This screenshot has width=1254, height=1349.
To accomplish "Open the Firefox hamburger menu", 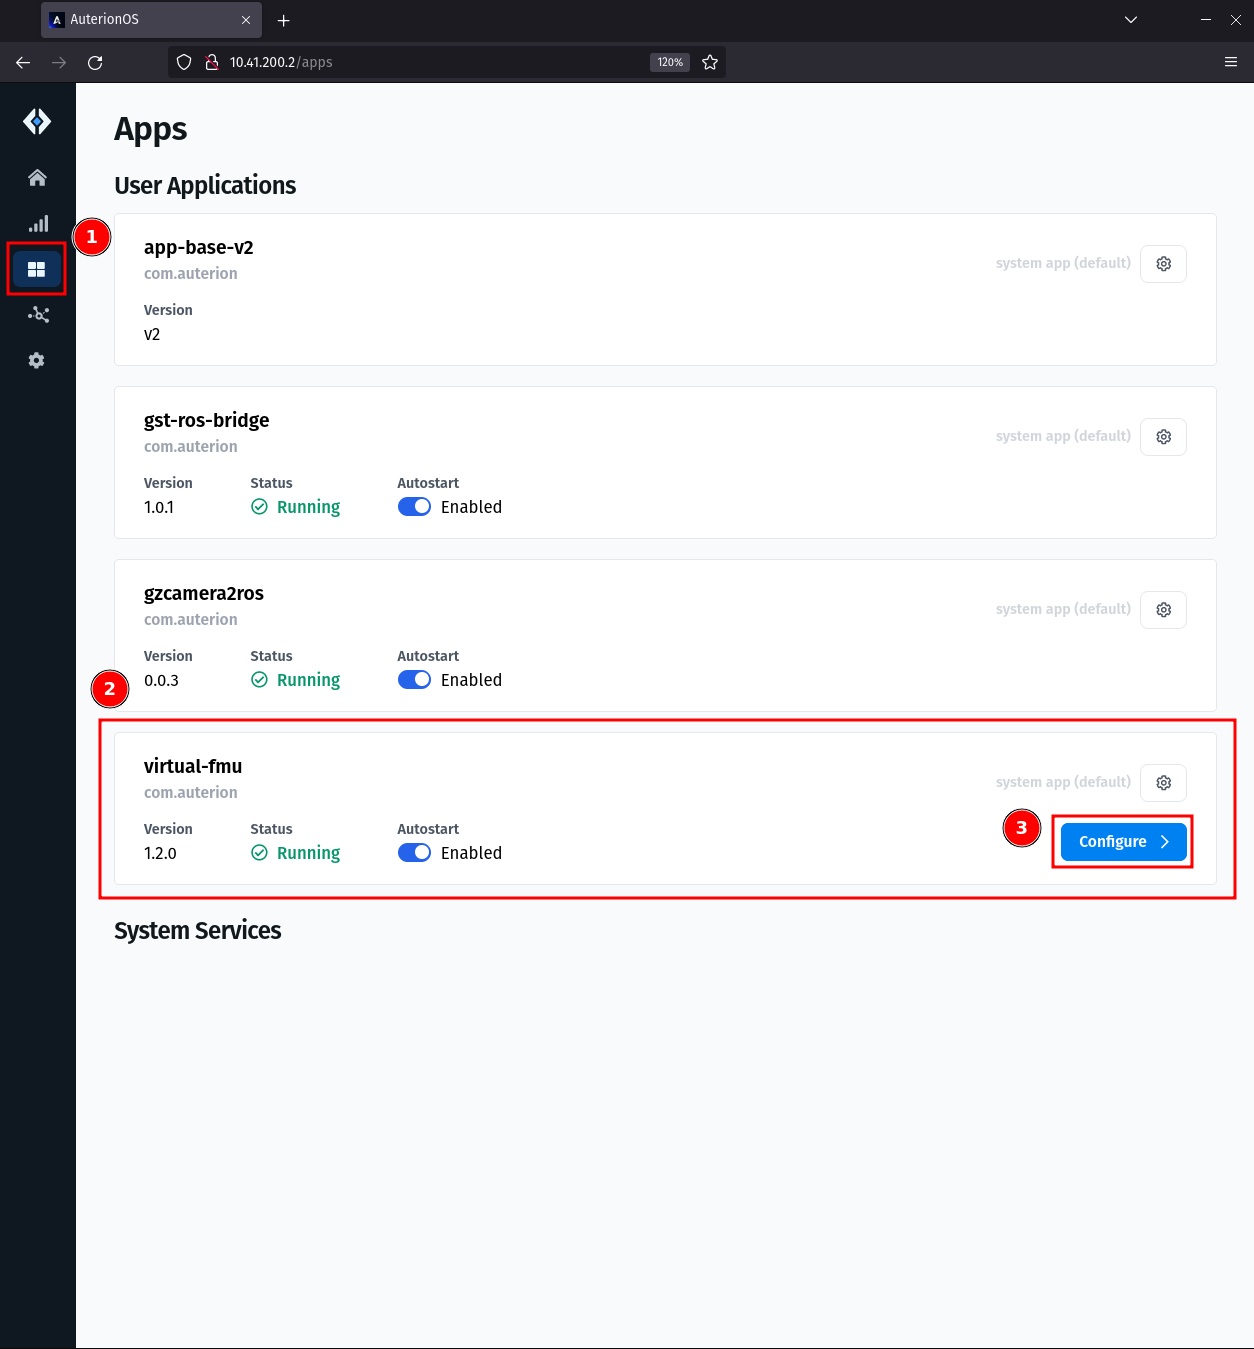I will pyautogui.click(x=1231, y=62).
